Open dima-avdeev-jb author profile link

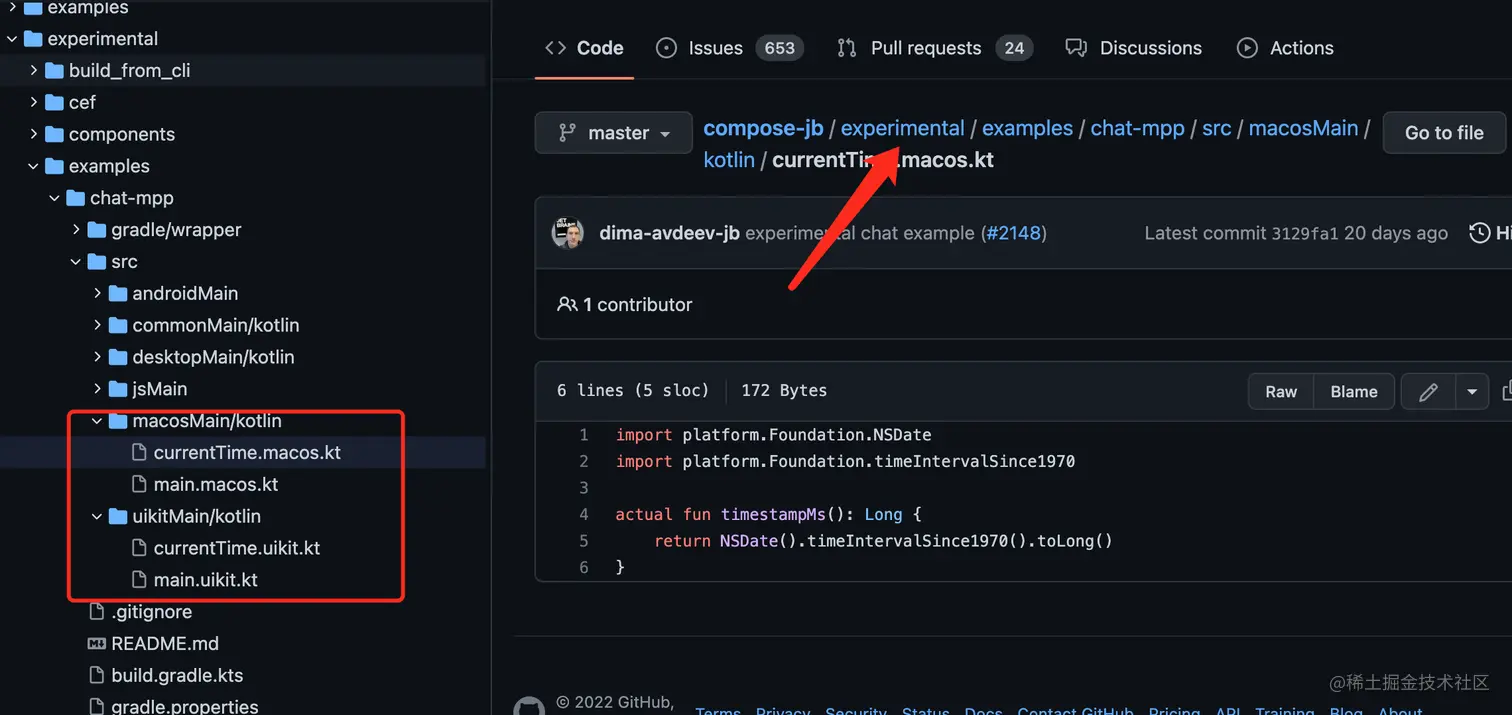[x=669, y=233]
